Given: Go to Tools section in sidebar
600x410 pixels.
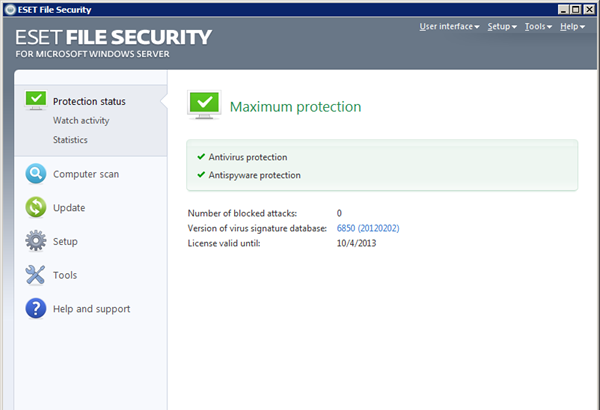Looking at the screenshot, I should [x=65, y=275].
